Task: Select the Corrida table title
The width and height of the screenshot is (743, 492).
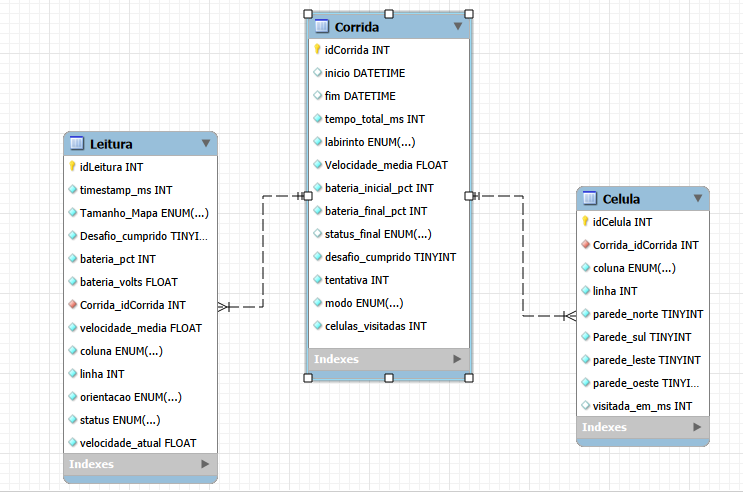Action: pos(357,27)
